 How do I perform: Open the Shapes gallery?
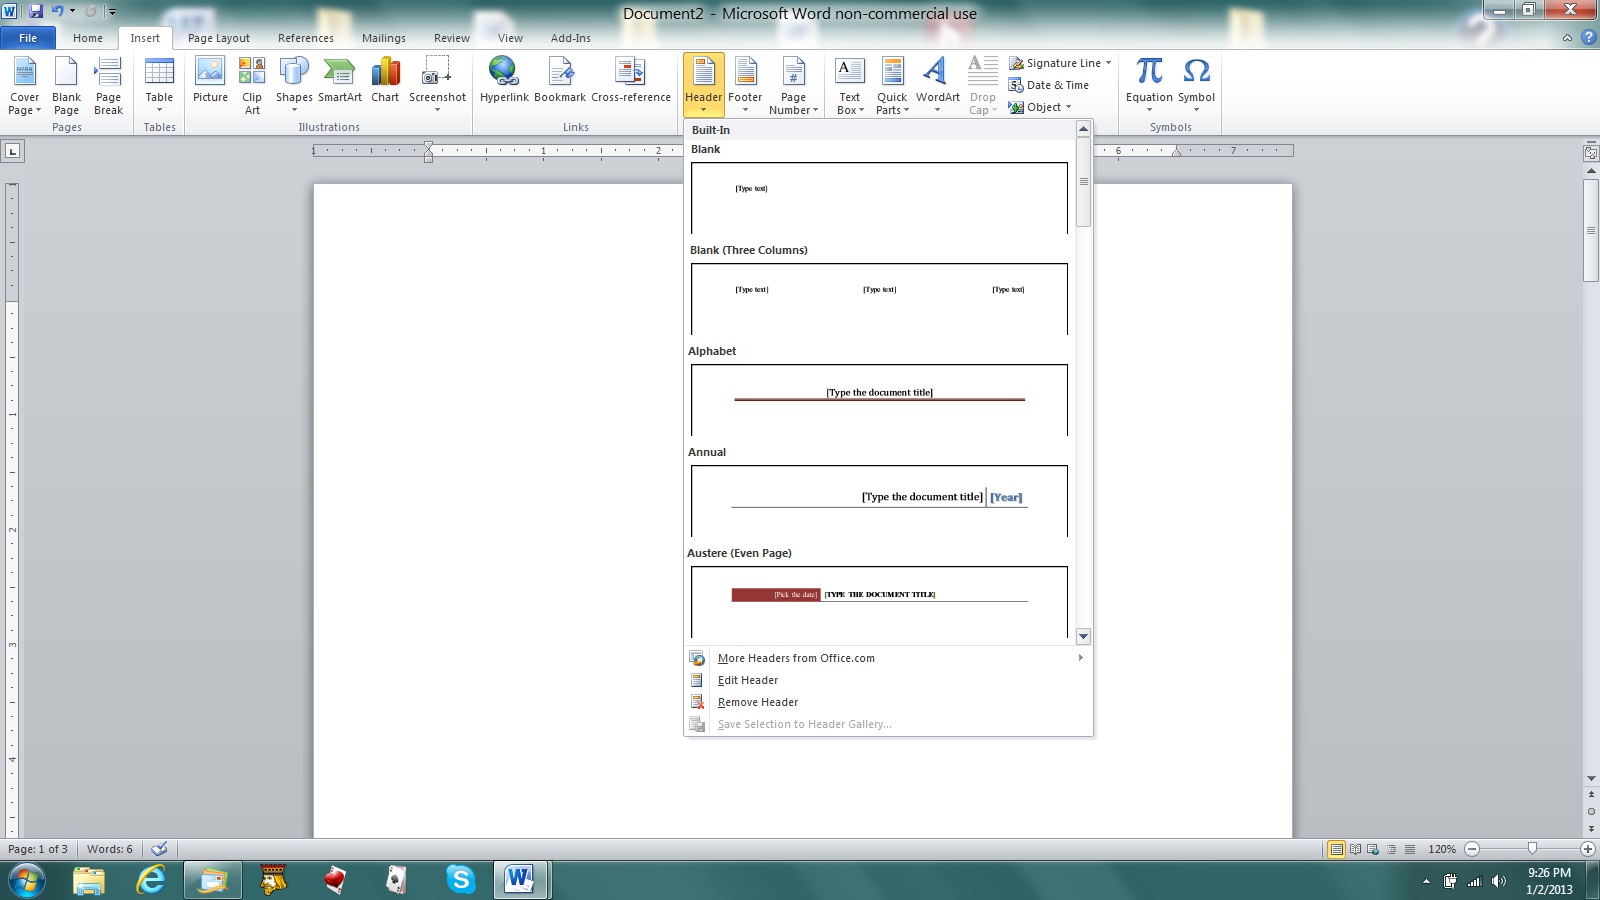coord(294,86)
